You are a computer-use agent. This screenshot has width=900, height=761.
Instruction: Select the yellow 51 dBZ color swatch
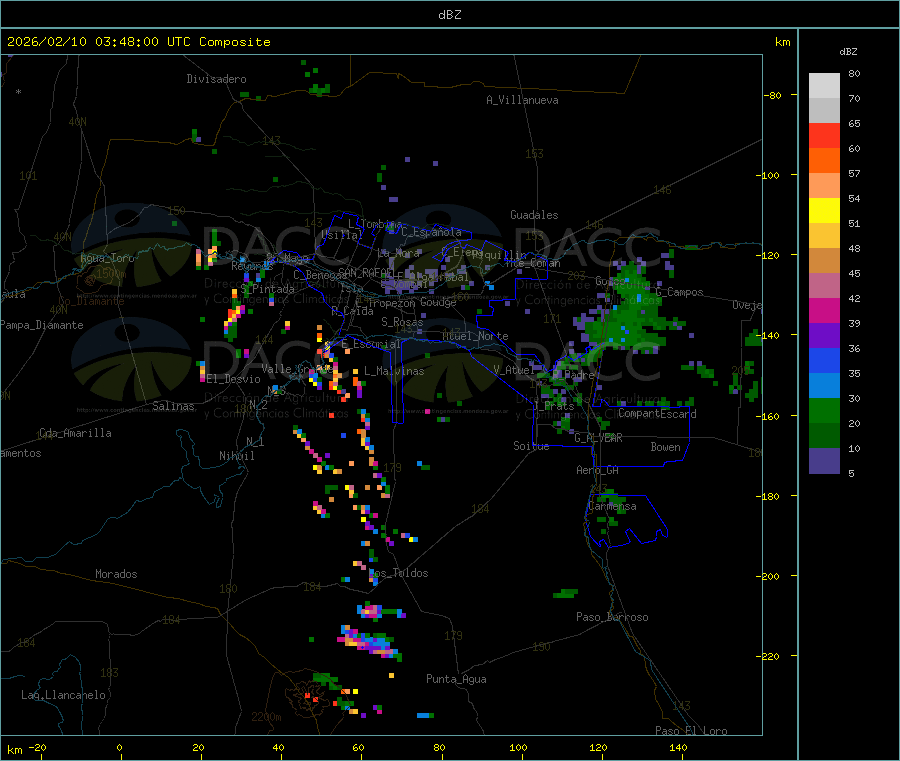[824, 211]
